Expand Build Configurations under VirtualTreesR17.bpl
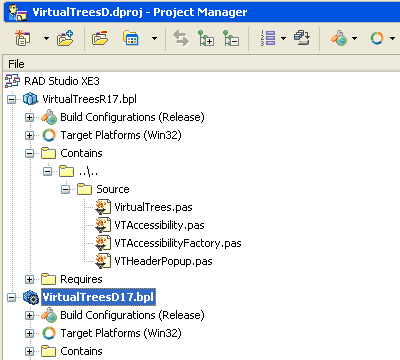This screenshot has height=360, width=400. 30,117
